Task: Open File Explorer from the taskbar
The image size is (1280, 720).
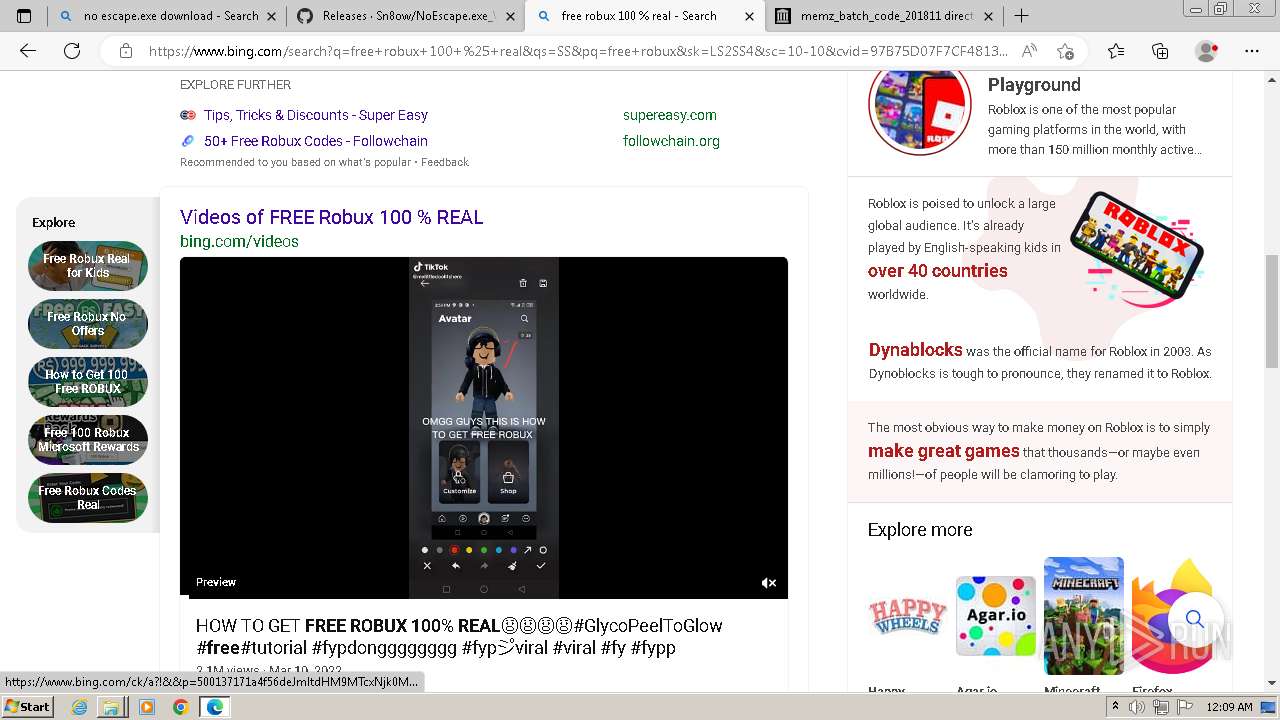Action: [x=111, y=707]
